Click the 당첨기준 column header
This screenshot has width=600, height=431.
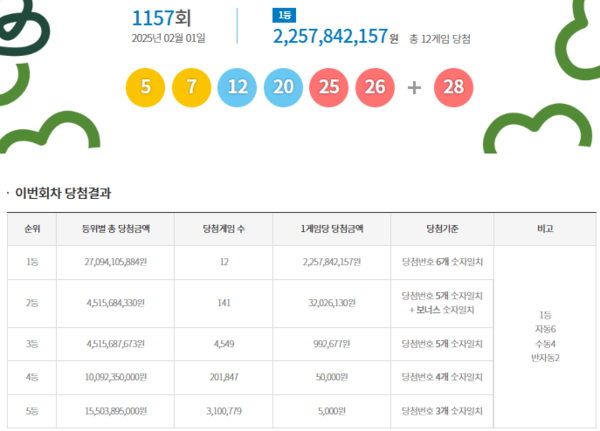442,229
